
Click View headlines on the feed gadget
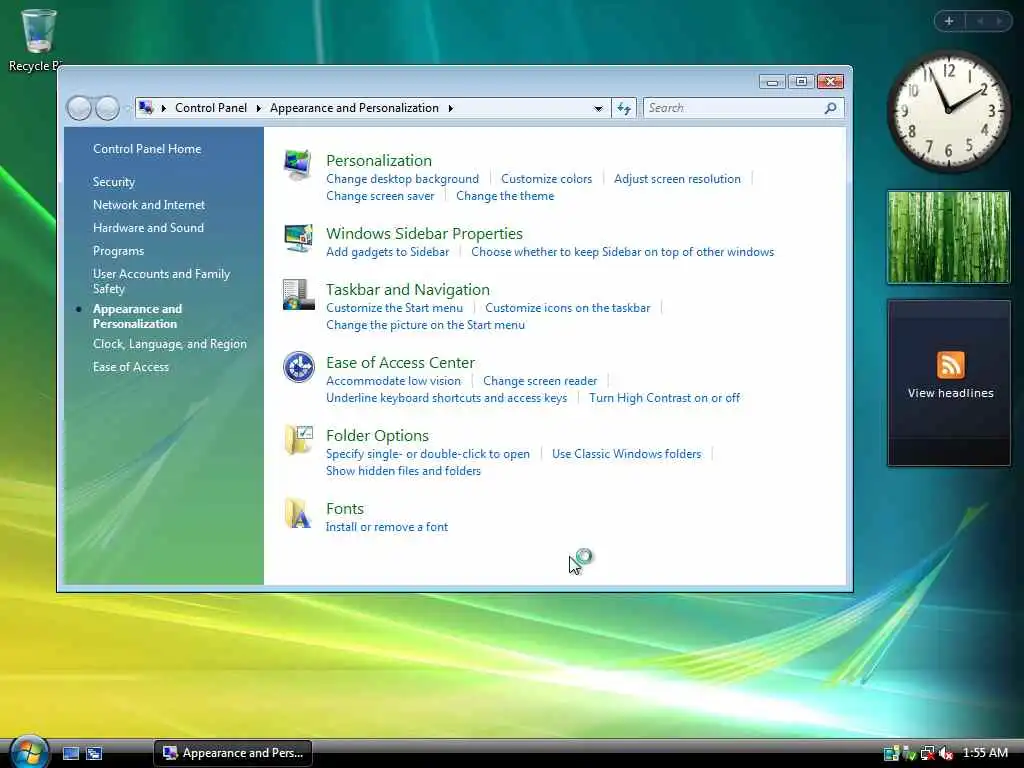[x=950, y=393]
